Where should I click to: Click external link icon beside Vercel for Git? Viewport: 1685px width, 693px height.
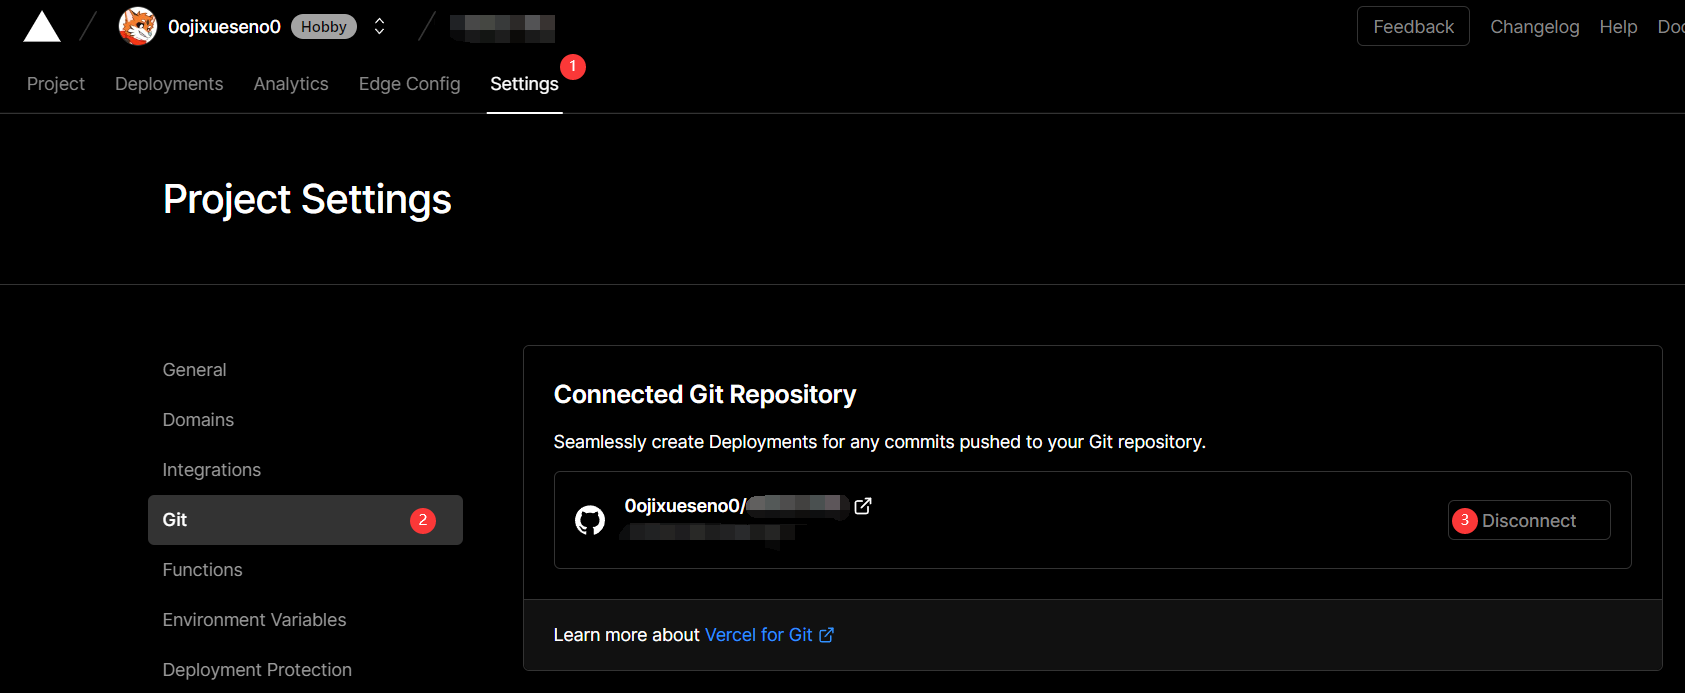pyautogui.click(x=826, y=635)
